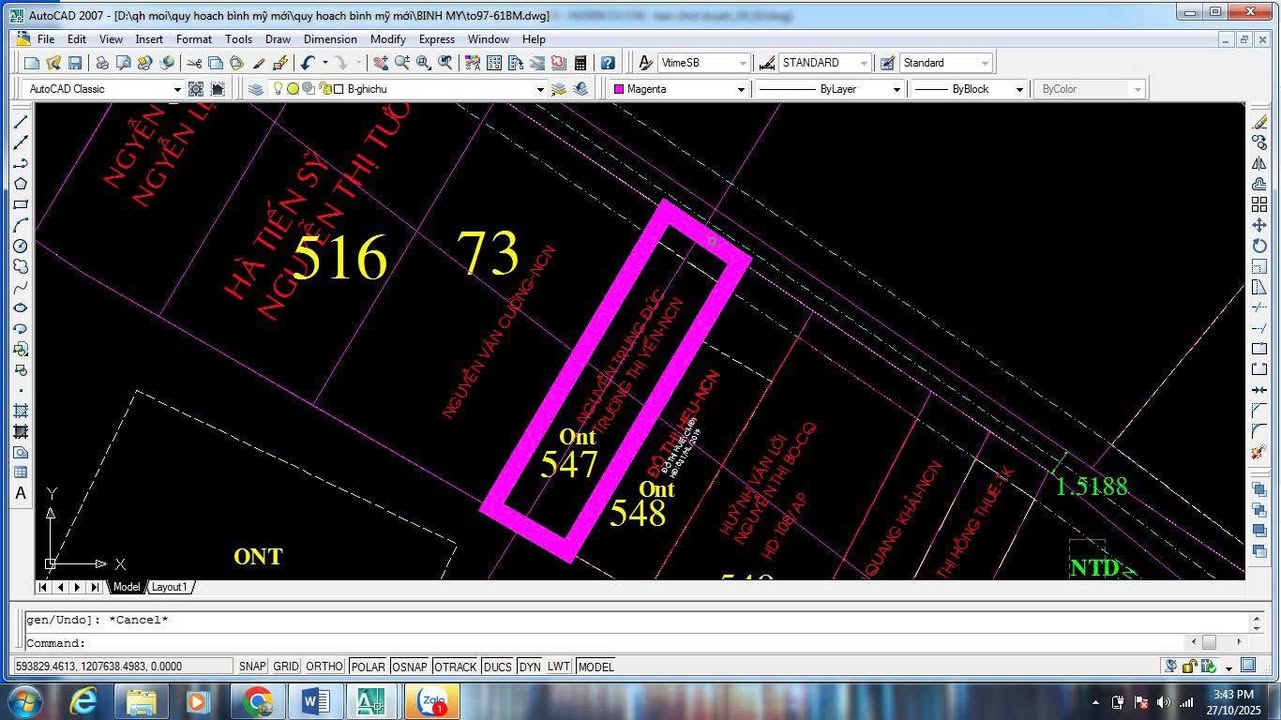Open the QuickCalc calculator icon
This screenshot has width=1281, height=720.
580,63
